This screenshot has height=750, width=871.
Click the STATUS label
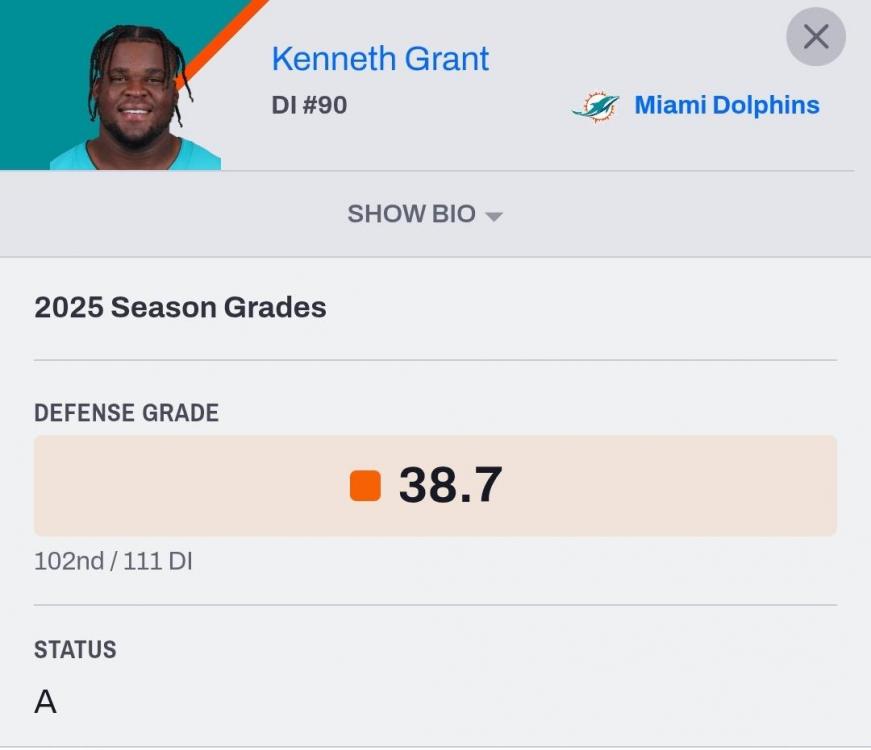pos(75,650)
